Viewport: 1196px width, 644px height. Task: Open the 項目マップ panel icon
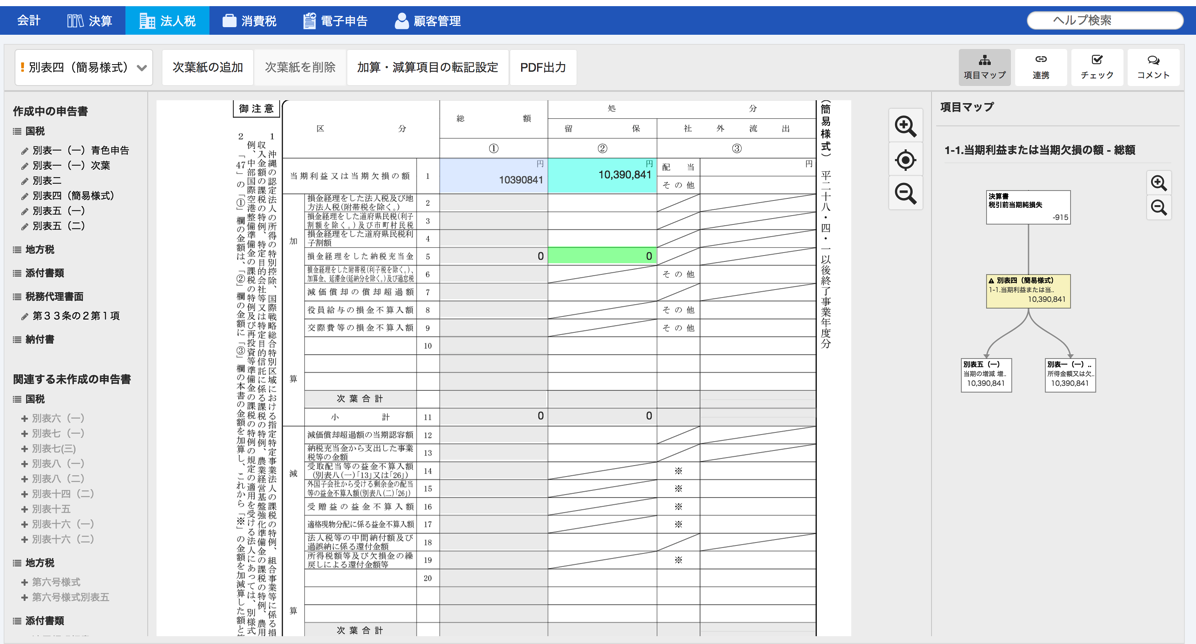click(x=984, y=67)
